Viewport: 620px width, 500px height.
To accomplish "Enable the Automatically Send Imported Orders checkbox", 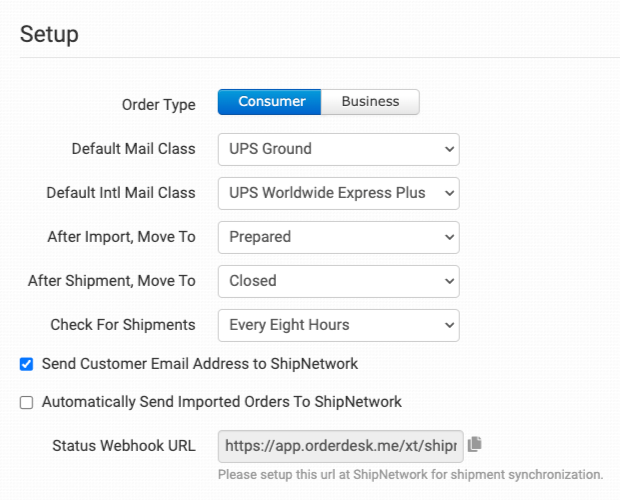I will click(27, 402).
